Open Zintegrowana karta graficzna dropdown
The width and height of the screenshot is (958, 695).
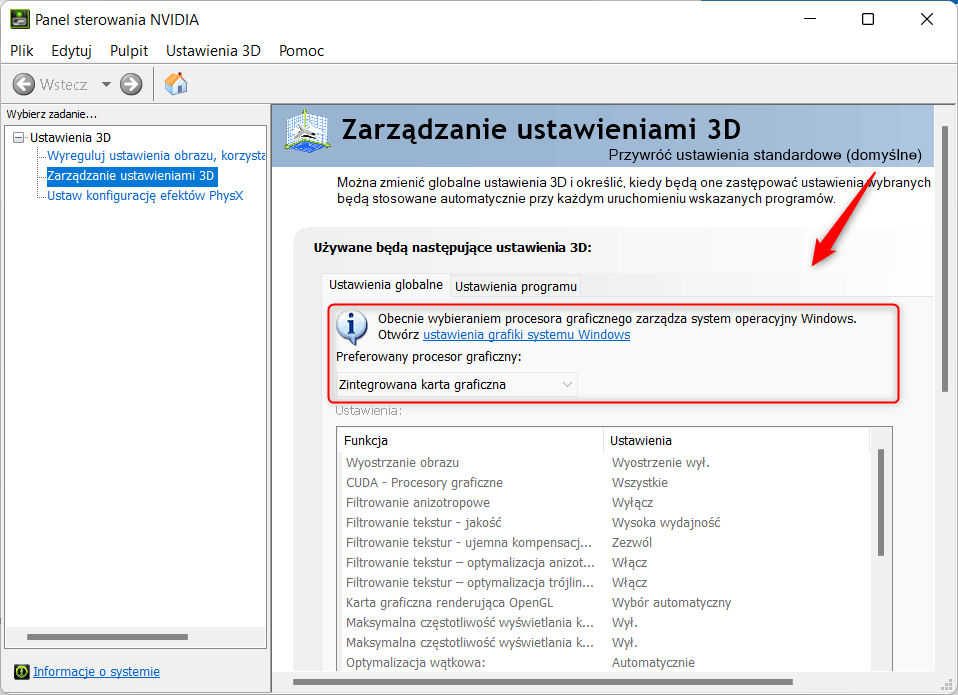pos(456,385)
